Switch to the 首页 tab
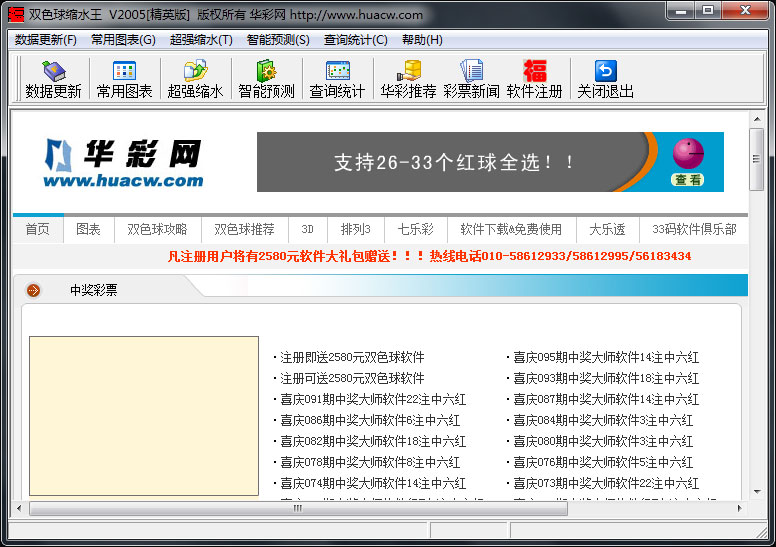Image resolution: width=776 pixels, height=547 pixels. coord(38,229)
